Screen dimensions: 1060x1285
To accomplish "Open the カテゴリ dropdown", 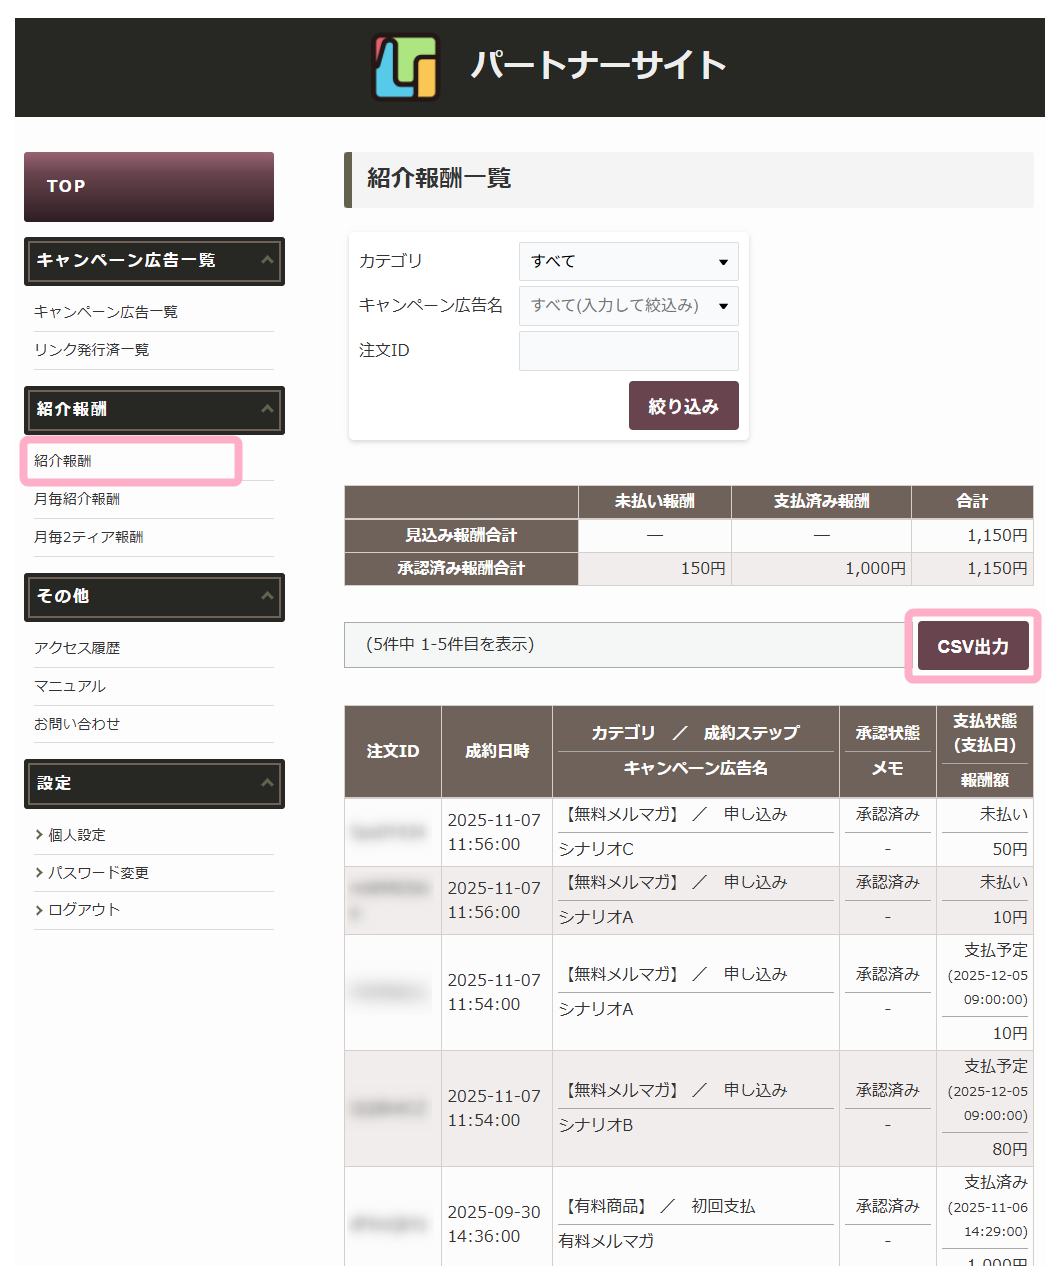I will coord(628,262).
